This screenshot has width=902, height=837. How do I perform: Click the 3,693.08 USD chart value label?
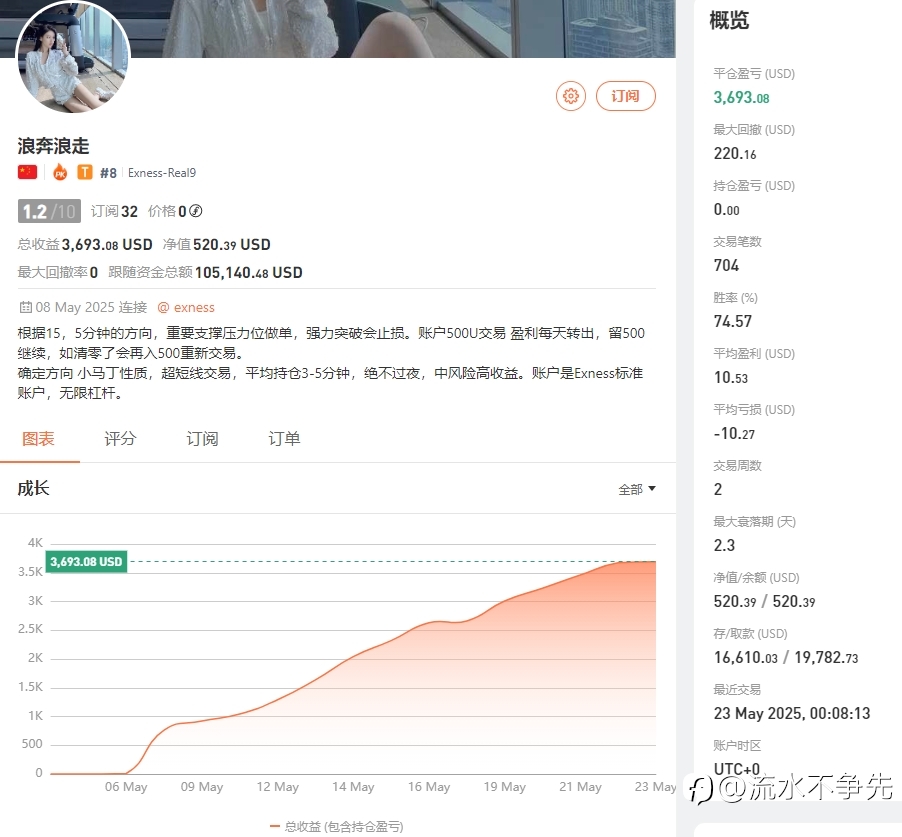[86, 561]
